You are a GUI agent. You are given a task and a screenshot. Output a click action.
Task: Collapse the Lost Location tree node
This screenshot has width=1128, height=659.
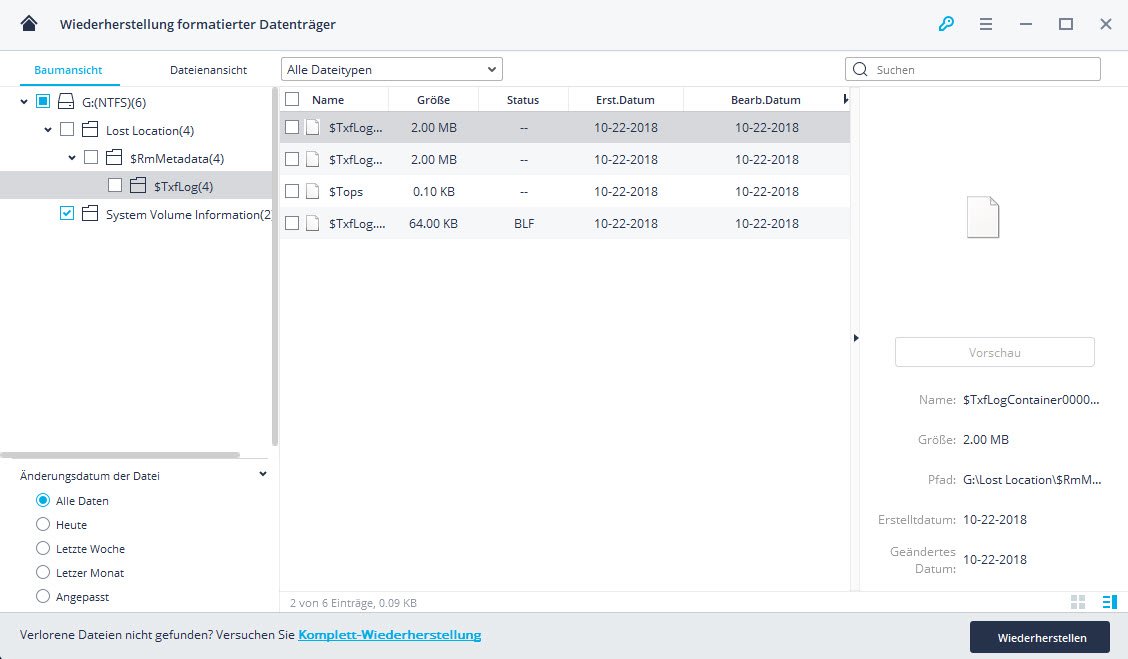coord(47,129)
